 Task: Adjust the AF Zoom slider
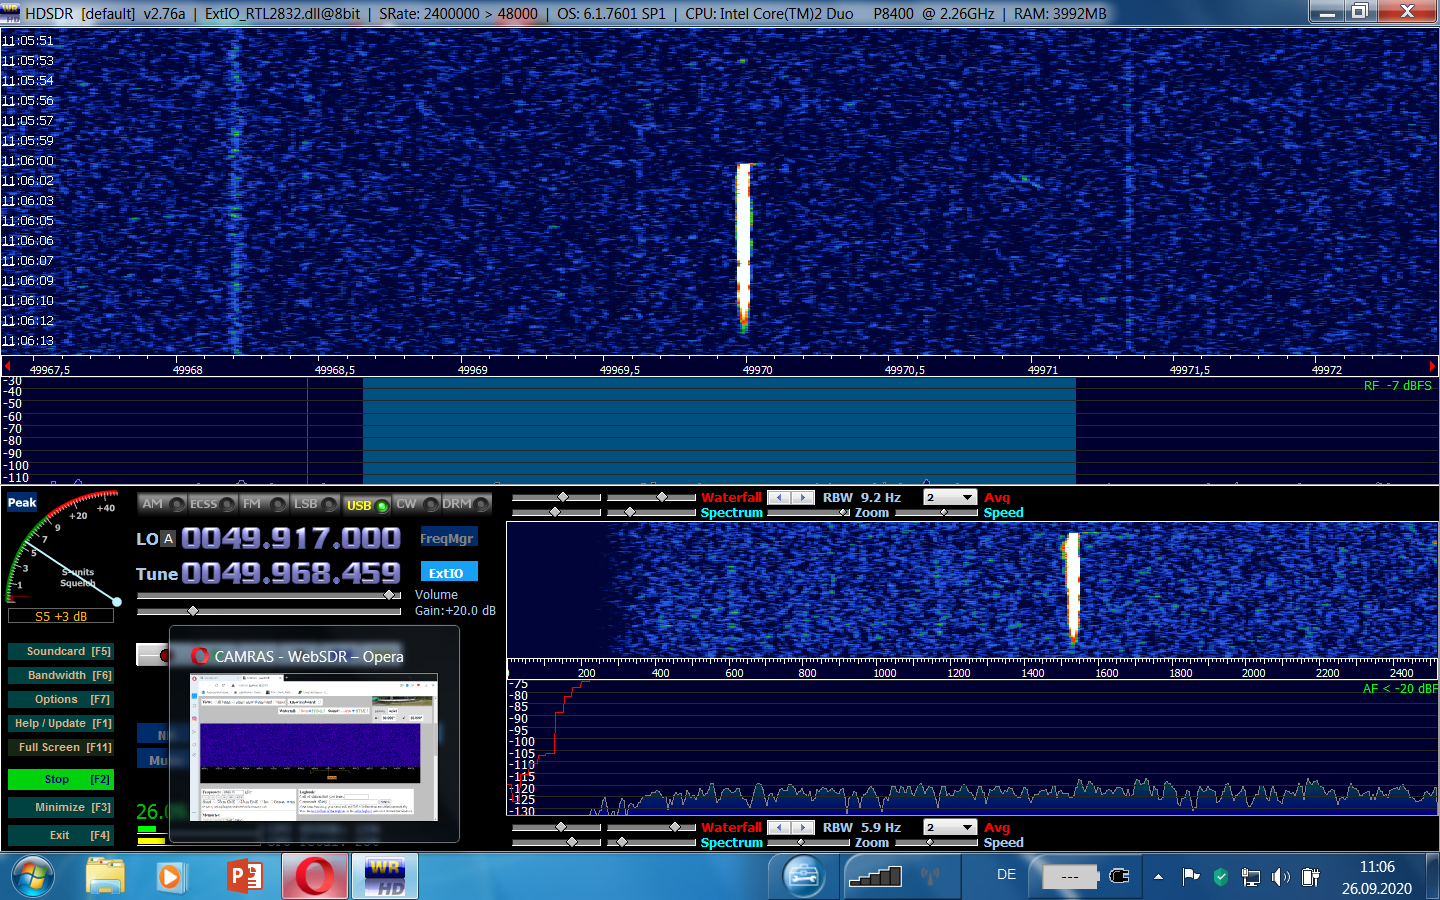[808, 843]
